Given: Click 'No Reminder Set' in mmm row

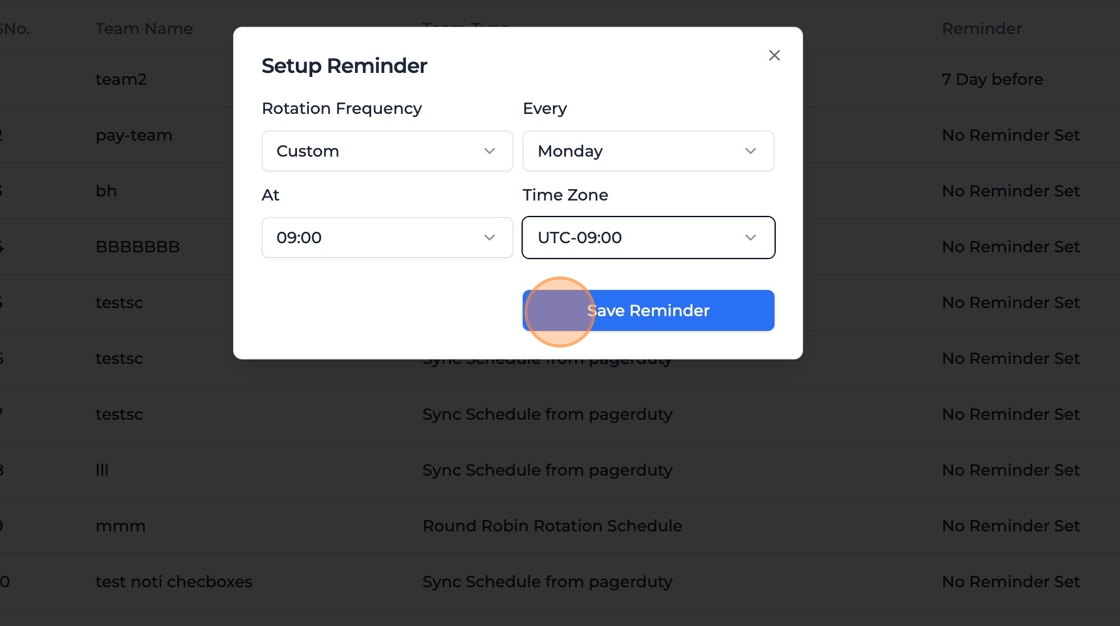Looking at the screenshot, I should coord(1010,526).
